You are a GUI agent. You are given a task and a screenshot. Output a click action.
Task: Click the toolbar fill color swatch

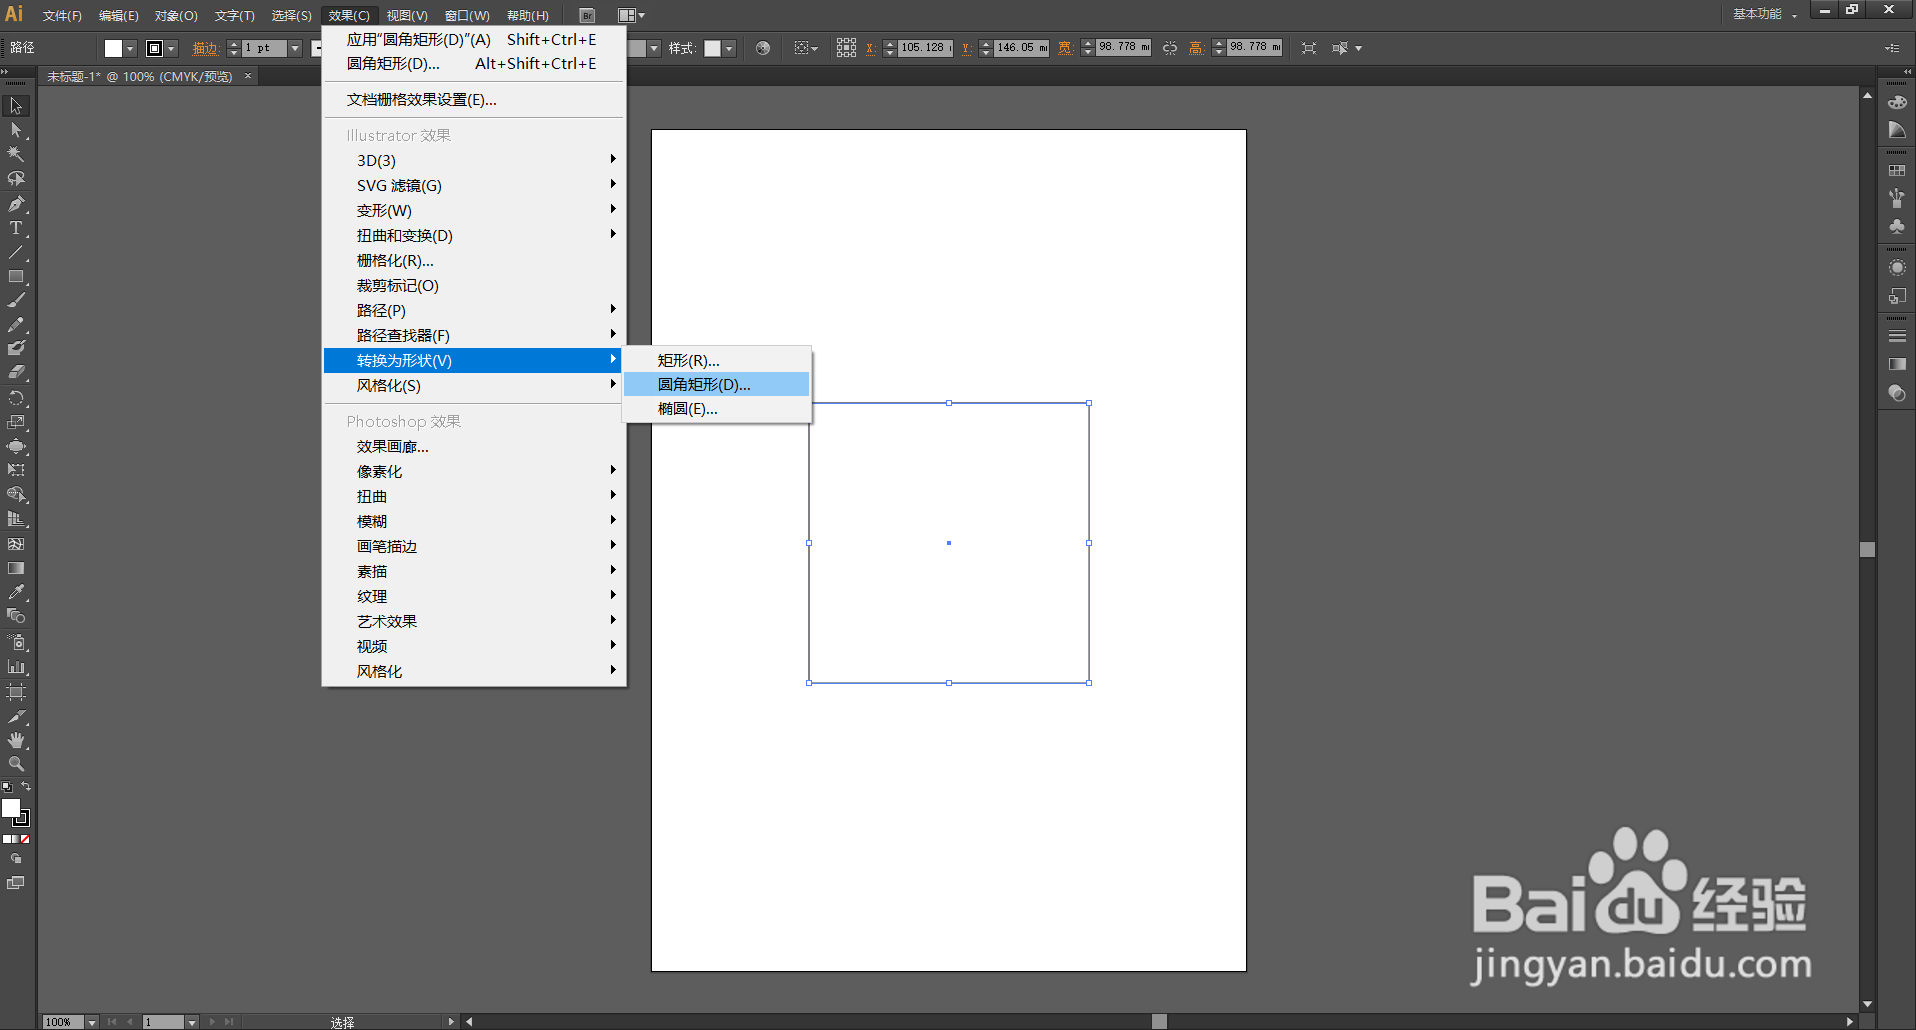tap(11, 808)
